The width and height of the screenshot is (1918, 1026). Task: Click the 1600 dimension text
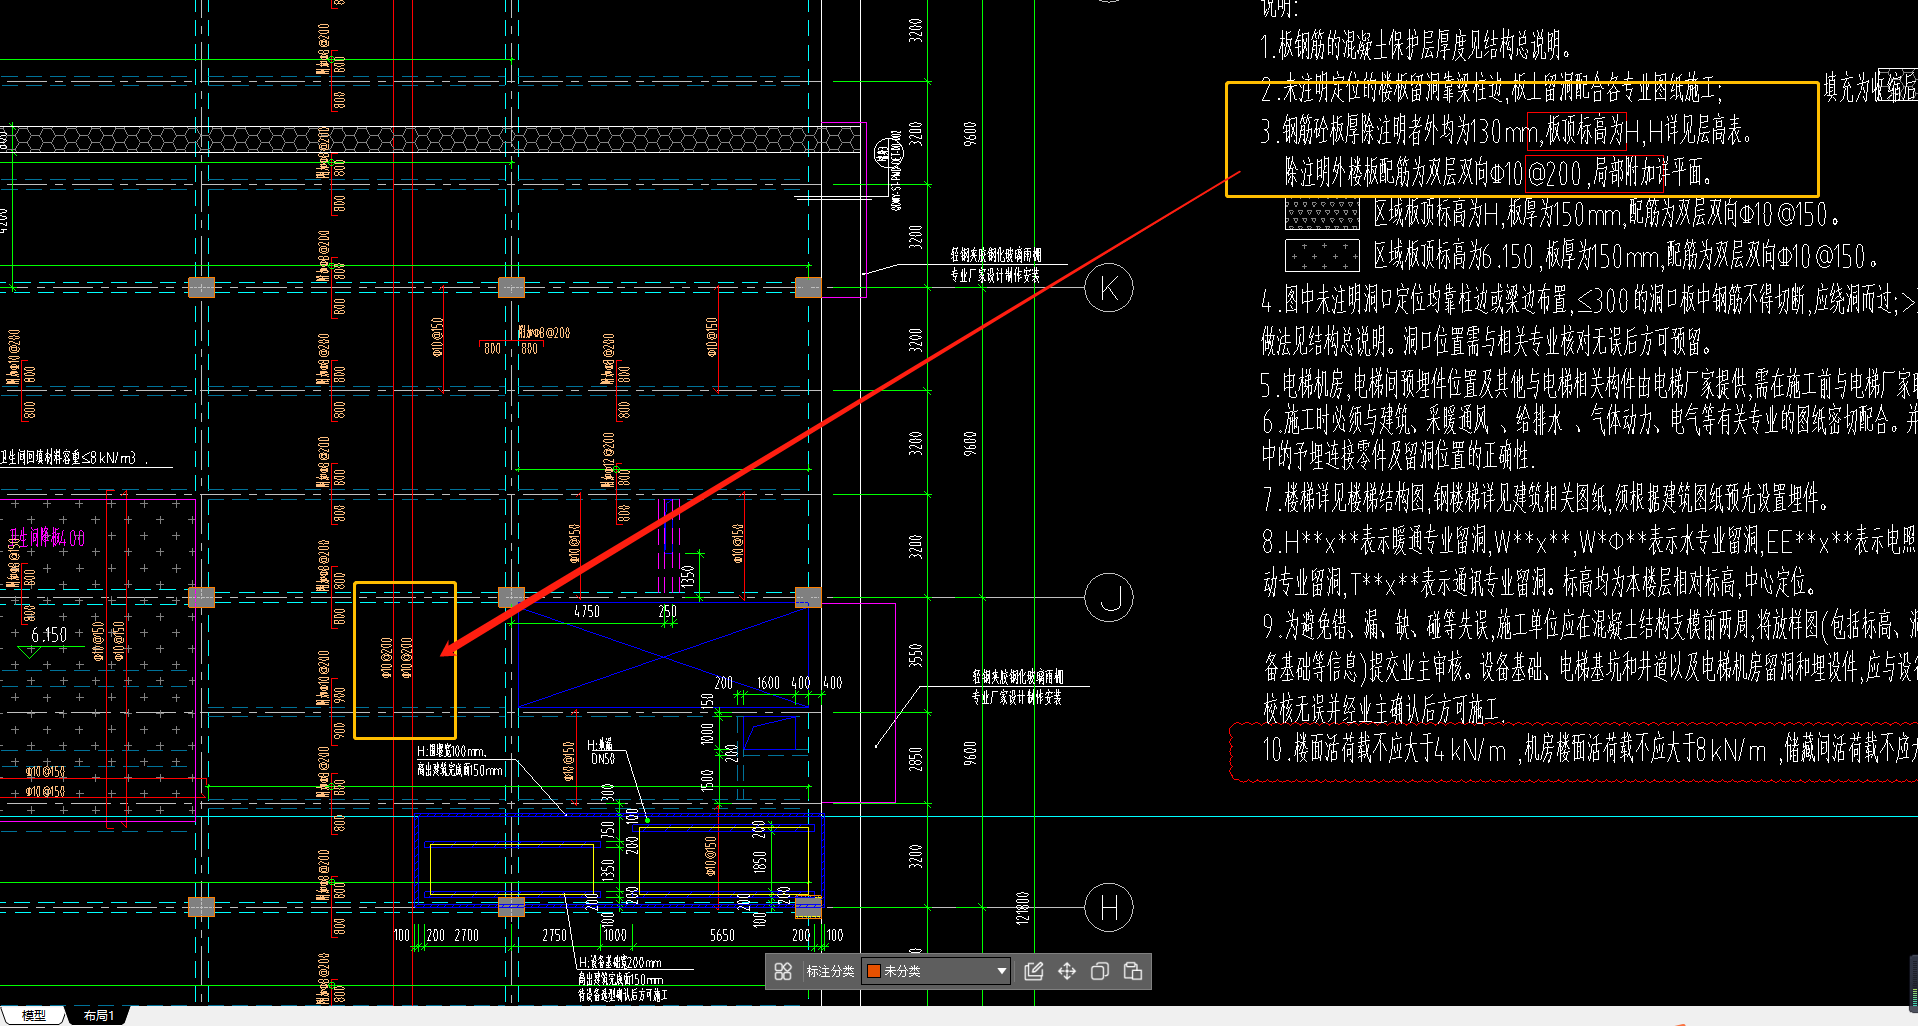(x=768, y=683)
